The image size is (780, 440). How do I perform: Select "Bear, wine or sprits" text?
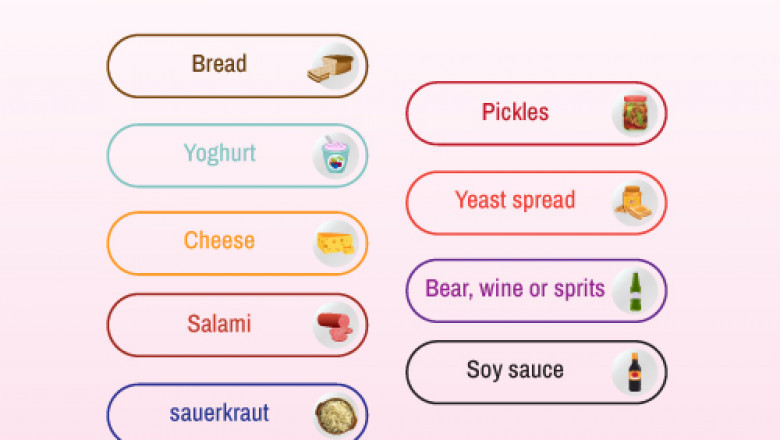click(515, 289)
